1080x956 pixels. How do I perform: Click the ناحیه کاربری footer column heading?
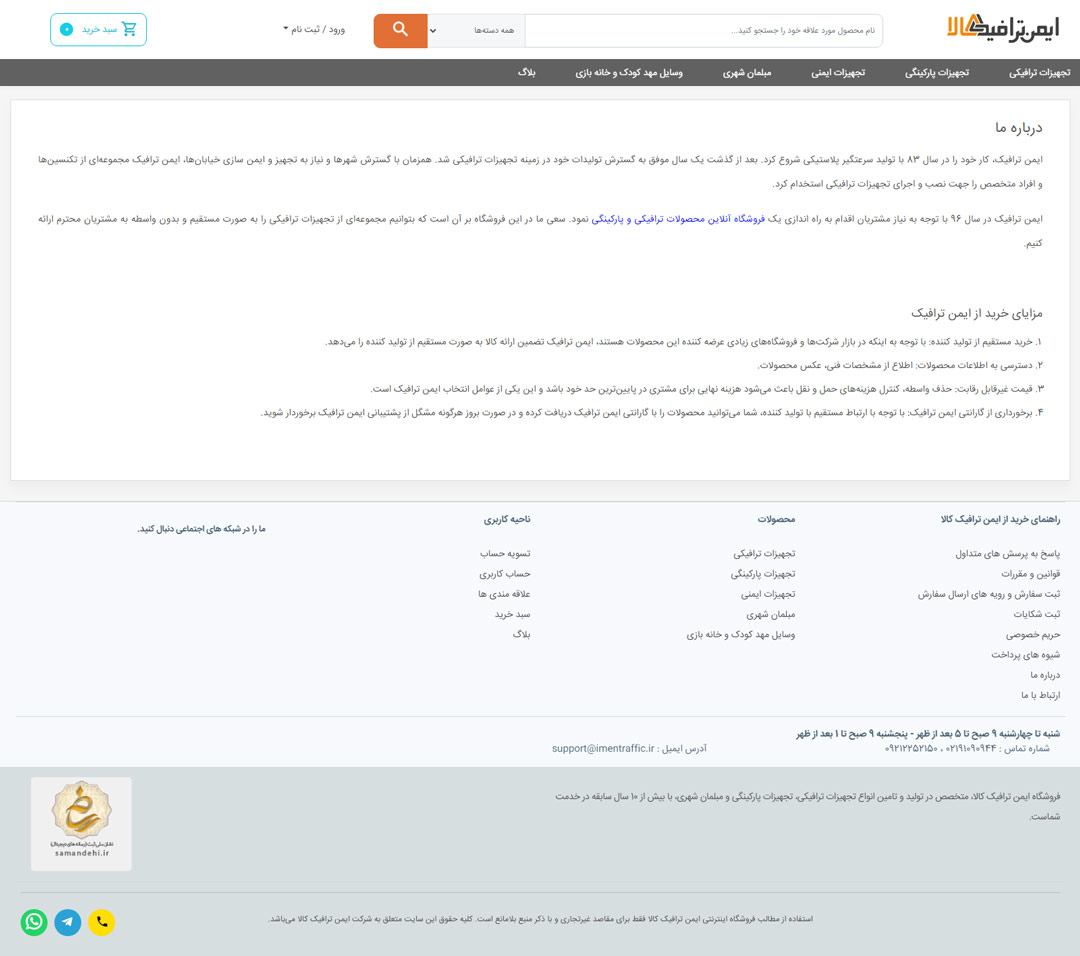pos(507,519)
